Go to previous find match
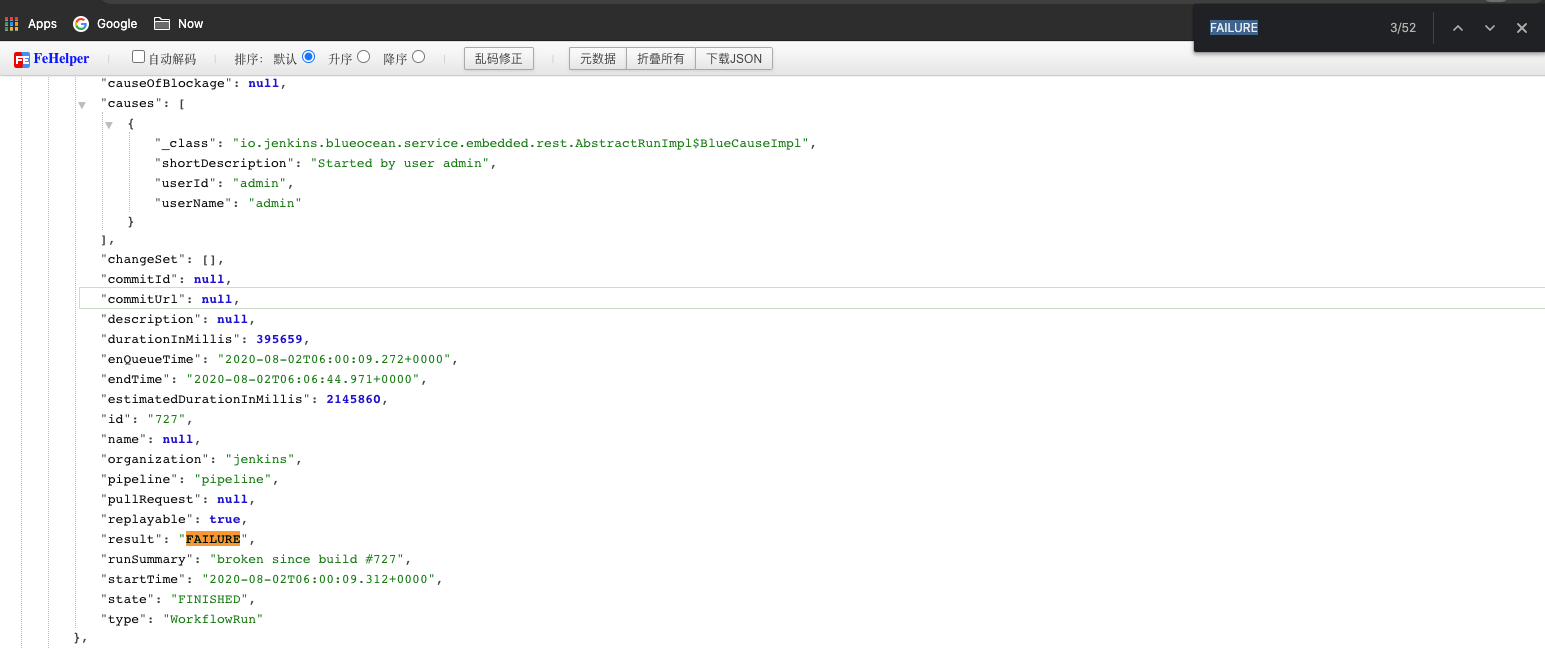The width and height of the screenshot is (1545, 649). (1458, 28)
